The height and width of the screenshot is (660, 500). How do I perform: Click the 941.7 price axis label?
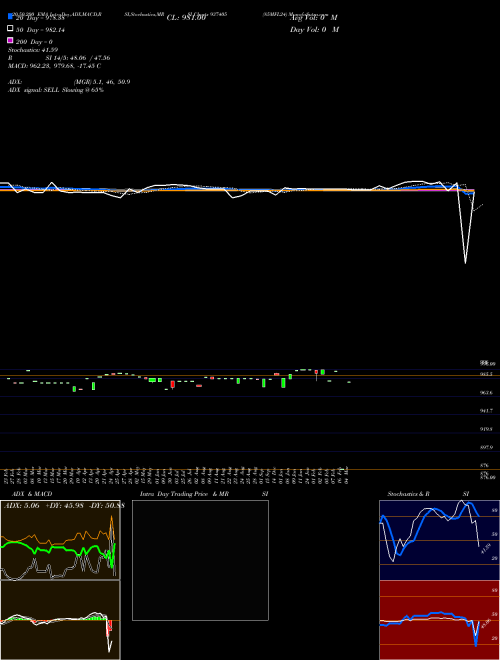[486, 411]
